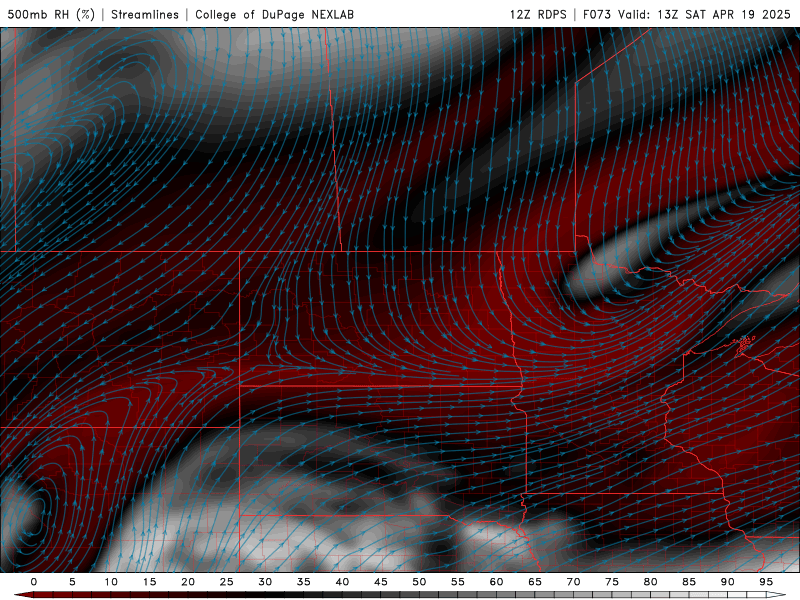Click the 35 label on color scale
Screen dimensions: 800x600
304,582
